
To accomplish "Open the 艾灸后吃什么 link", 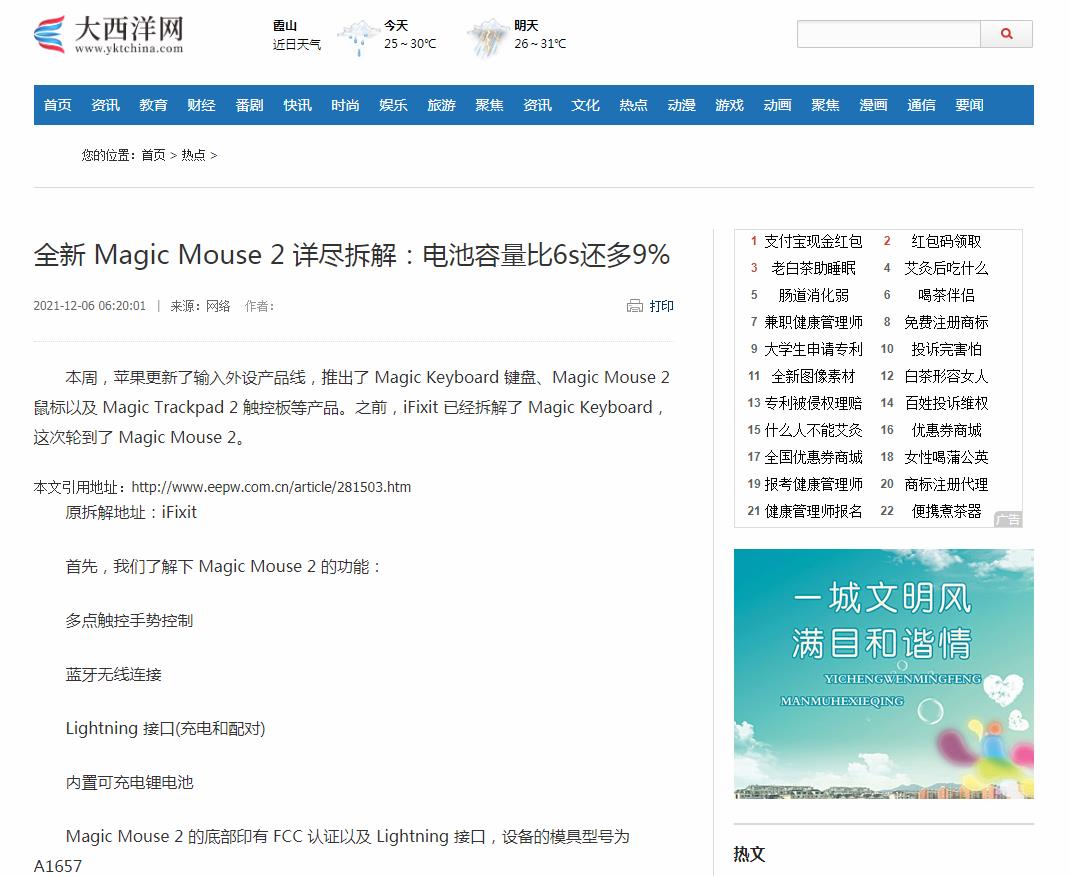I will (946, 268).
